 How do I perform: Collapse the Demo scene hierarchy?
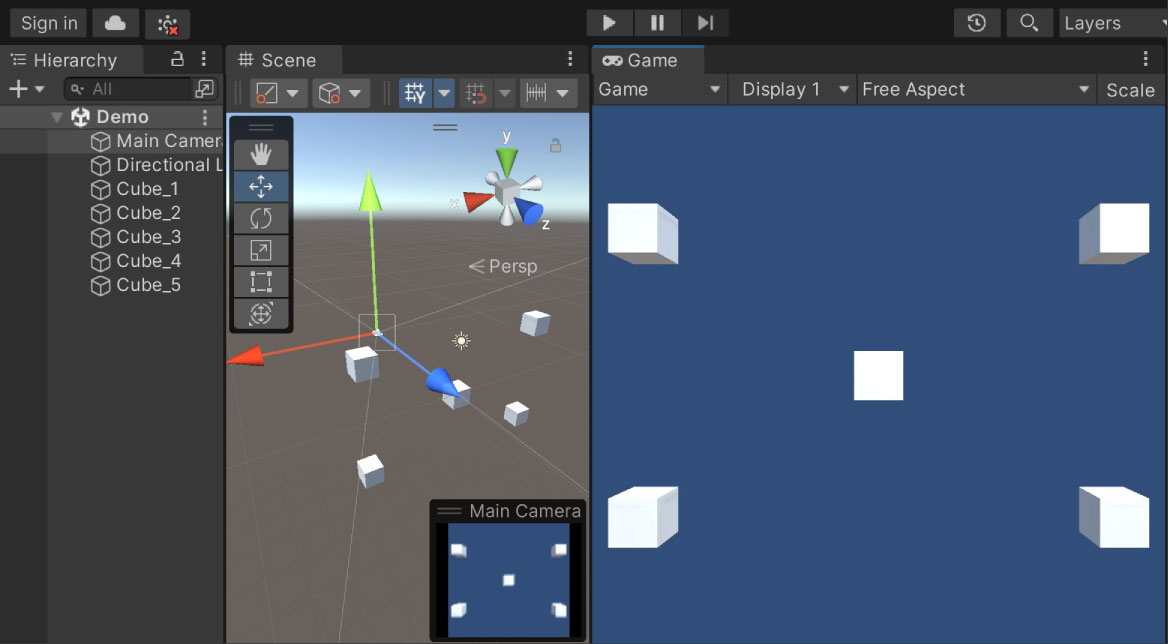(x=57, y=116)
